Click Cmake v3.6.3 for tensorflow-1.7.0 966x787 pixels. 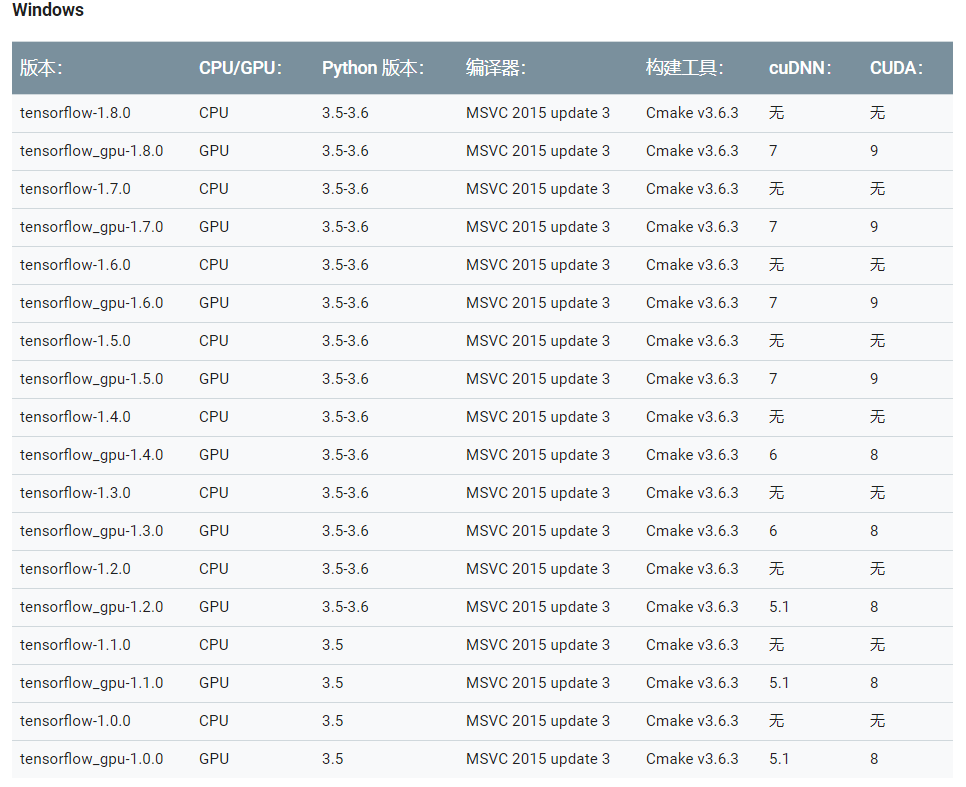pyautogui.click(x=692, y=189)
